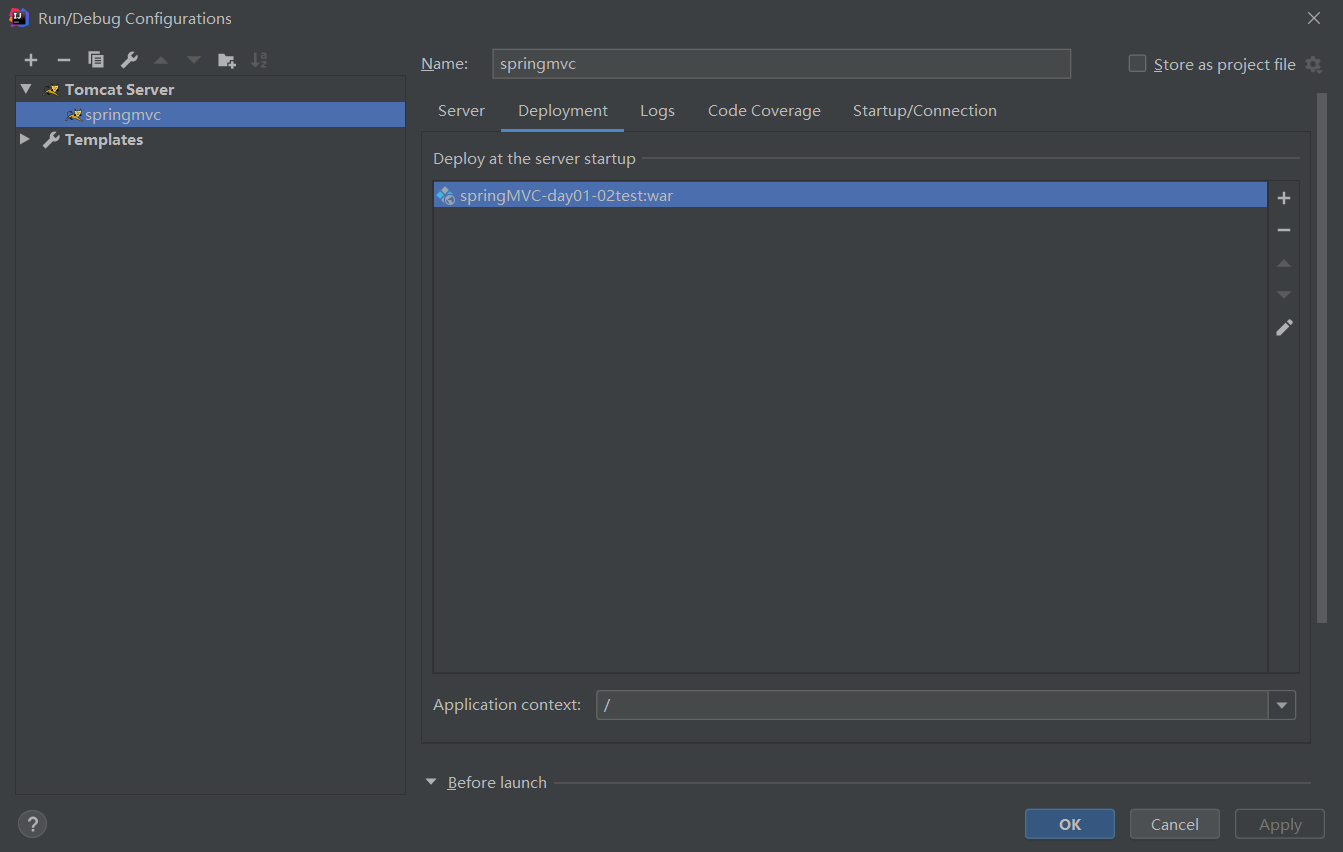Collapse the Before launch section
This screenshot has width=1343, height=852.
(x=431, y=782)
